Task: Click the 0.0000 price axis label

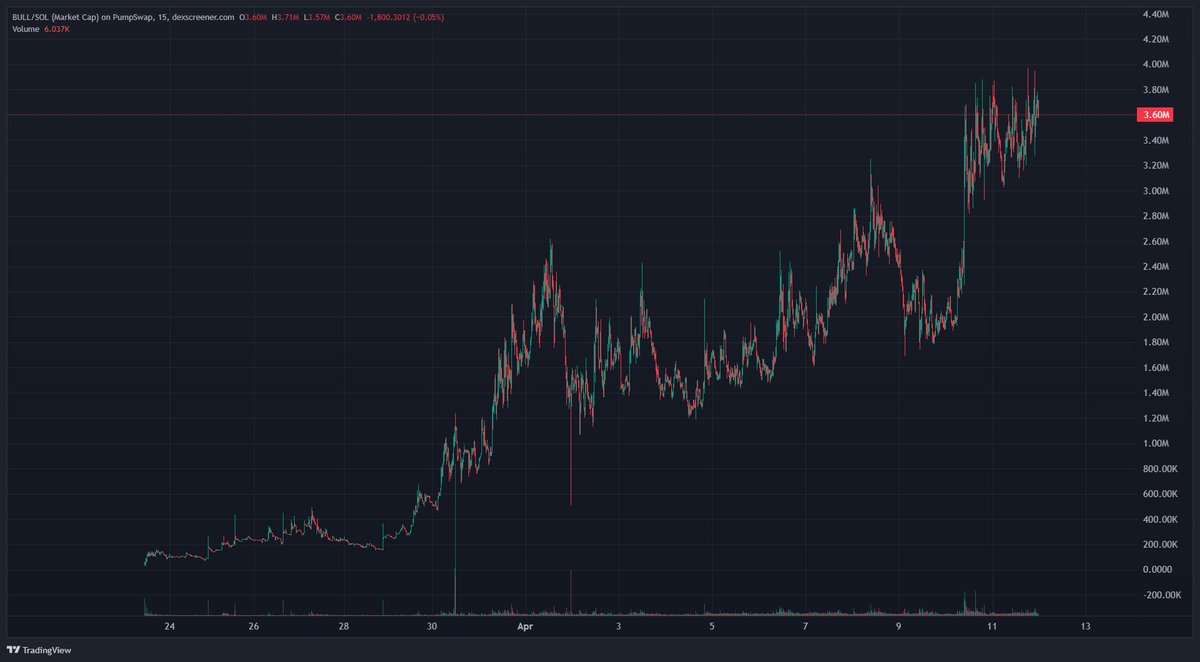Action: 1156,569
